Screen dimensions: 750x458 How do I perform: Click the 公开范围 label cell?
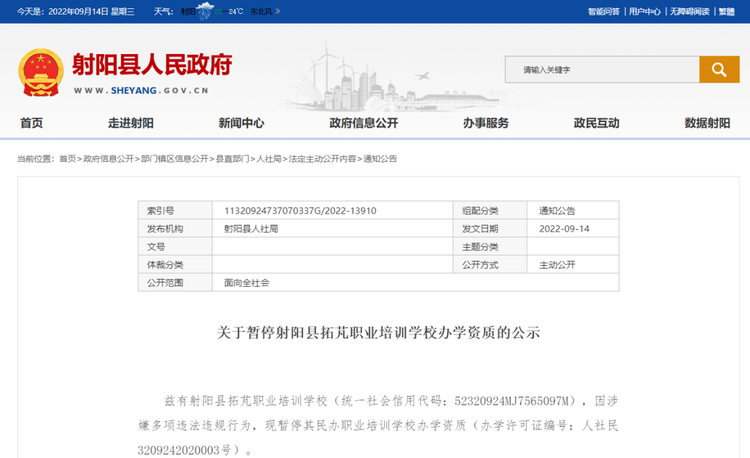pyautogui.click(x=175, y=283)
